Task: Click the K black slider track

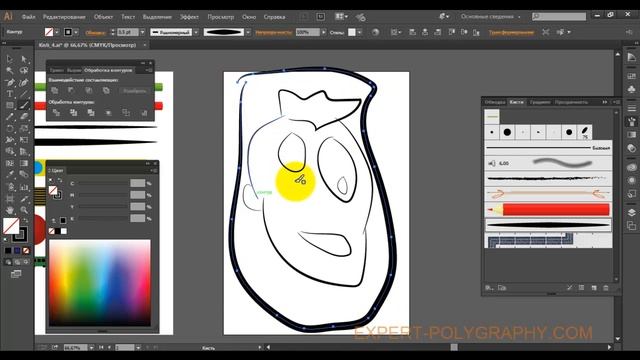Action: point(104,219)
